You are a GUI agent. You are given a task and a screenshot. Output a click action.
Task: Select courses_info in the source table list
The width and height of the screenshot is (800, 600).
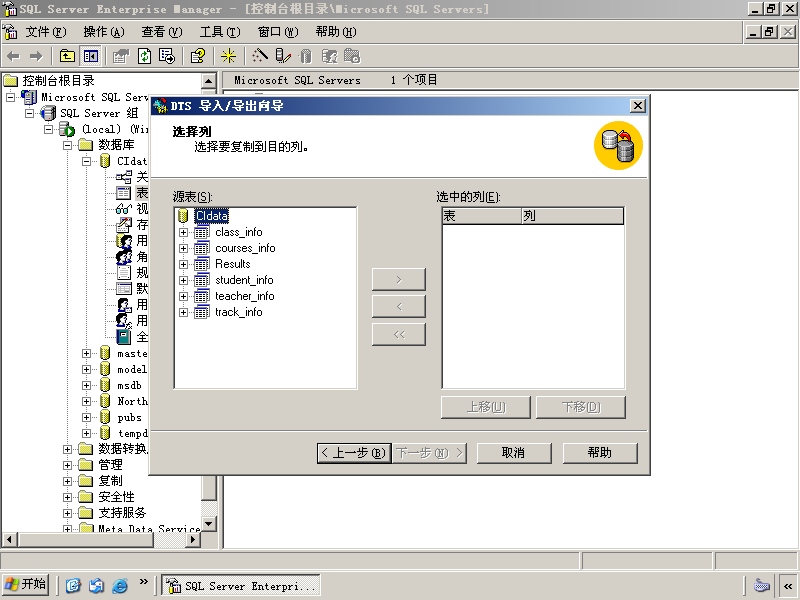[x=245, y=248]
